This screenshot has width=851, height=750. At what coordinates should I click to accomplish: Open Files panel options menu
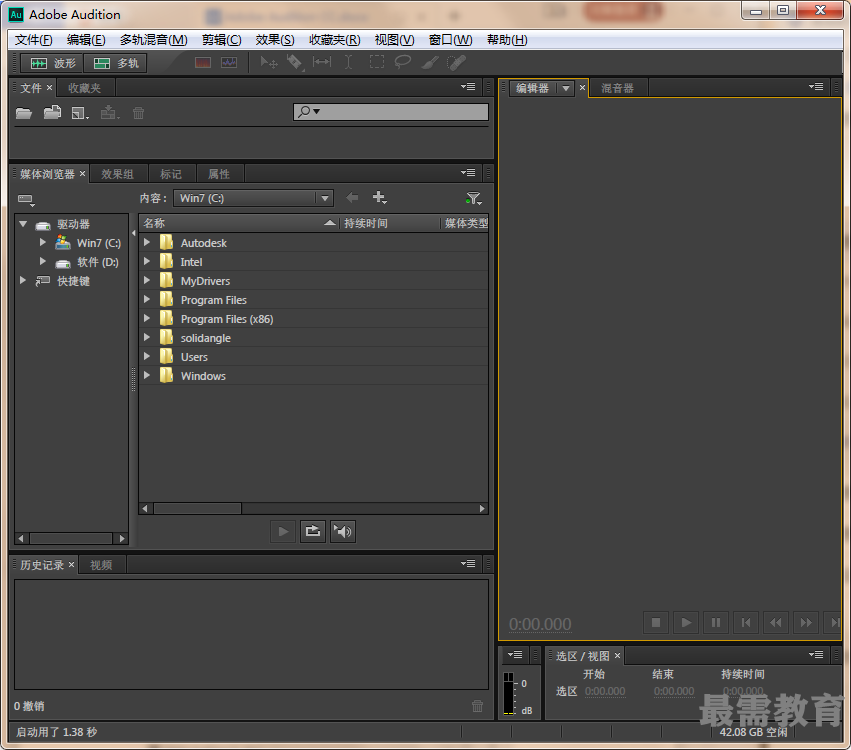468,87
